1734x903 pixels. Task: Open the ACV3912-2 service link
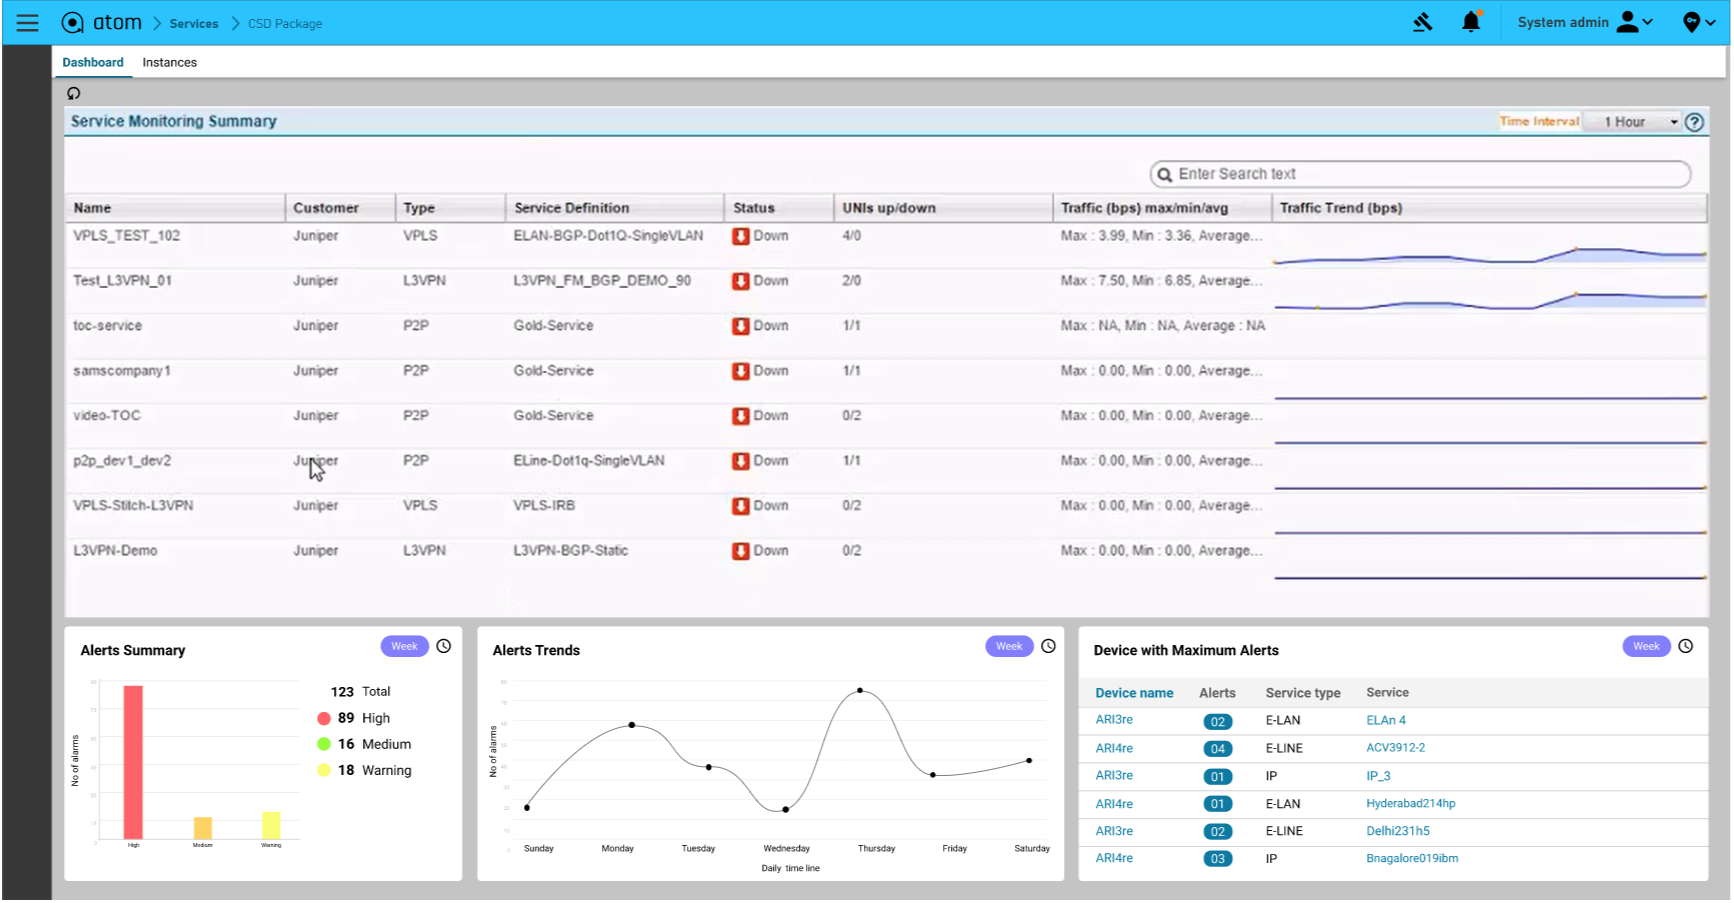click(1396, 748)
